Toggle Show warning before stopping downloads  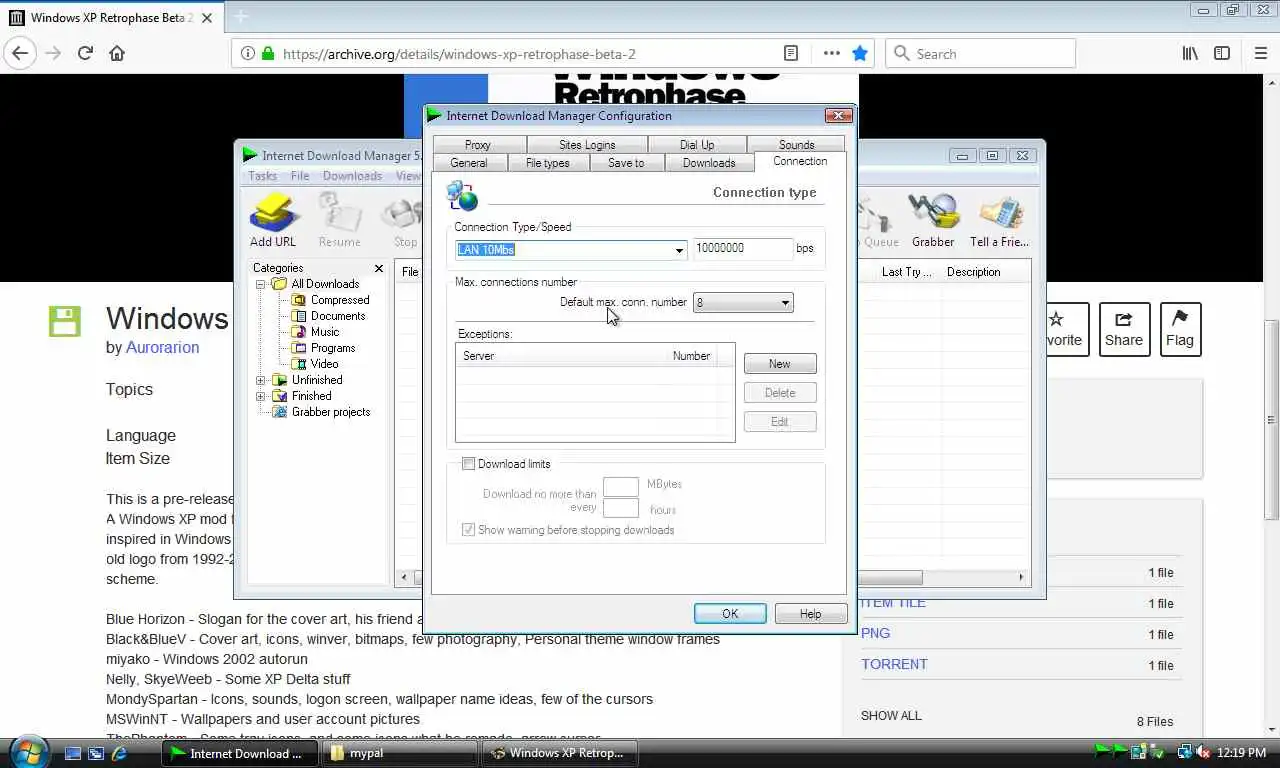pyautogui.click(x=468, y=530)
